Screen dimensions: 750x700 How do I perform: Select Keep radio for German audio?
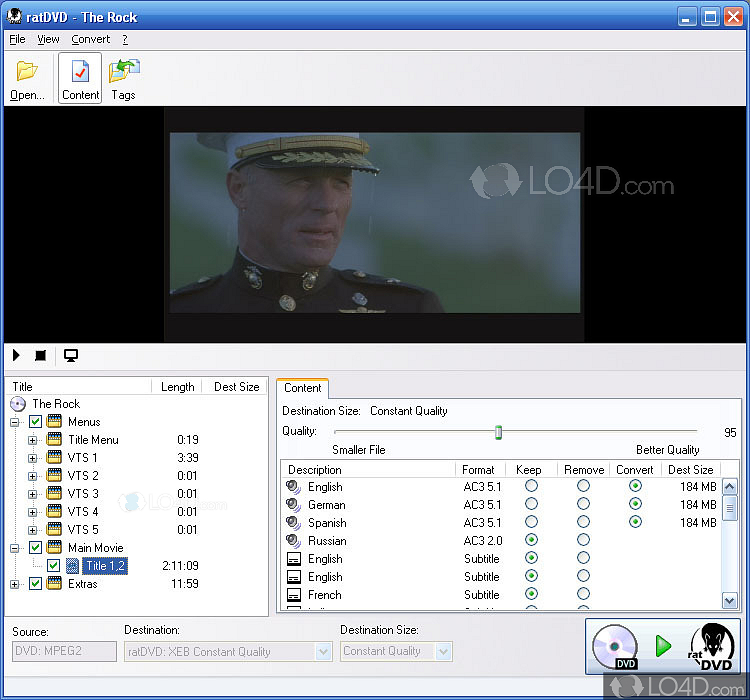[x=531, y=505]
